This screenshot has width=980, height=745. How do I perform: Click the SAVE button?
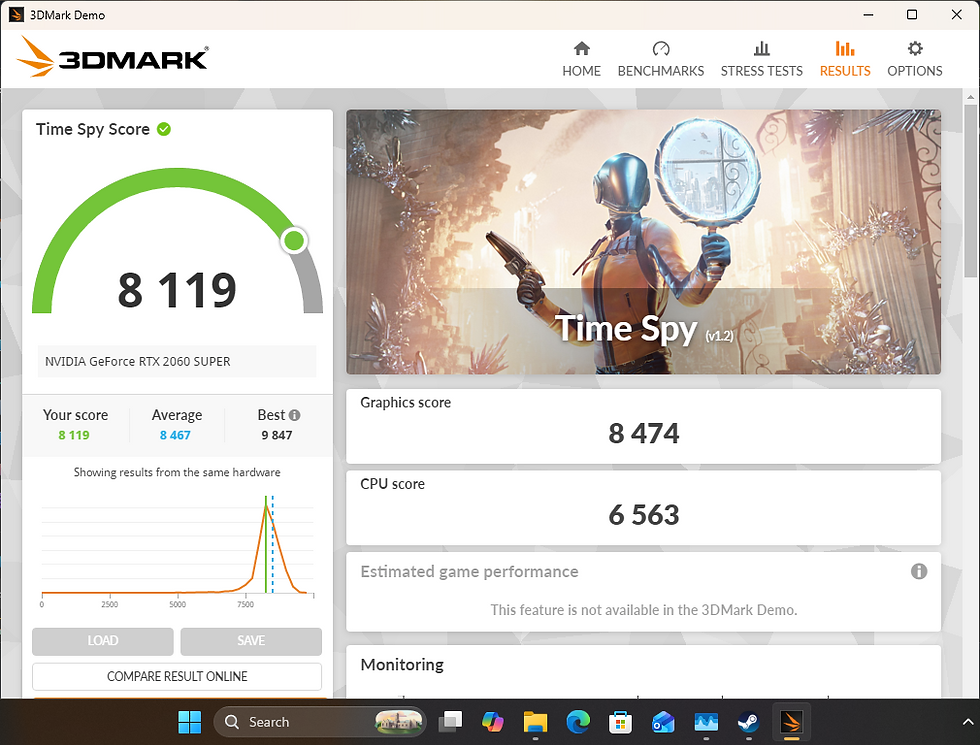pos(251,641)
